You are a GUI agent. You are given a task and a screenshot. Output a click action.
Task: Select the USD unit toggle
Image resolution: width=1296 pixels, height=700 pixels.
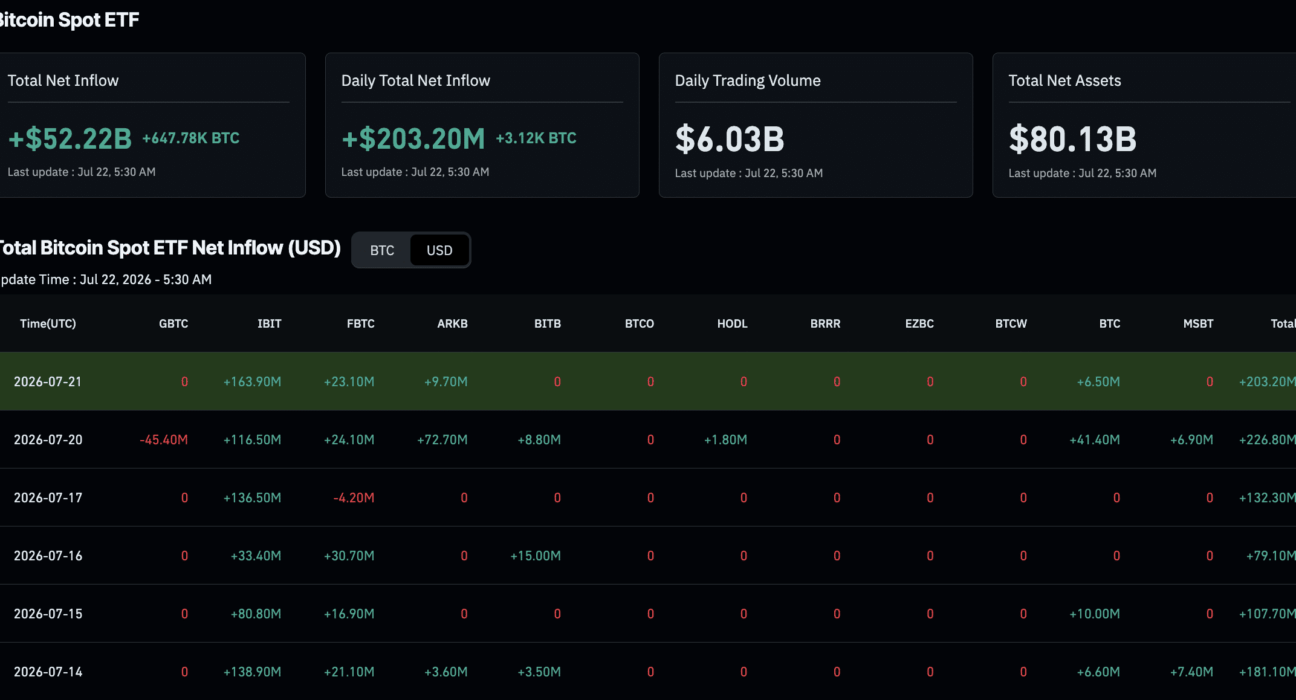point(439,250)
